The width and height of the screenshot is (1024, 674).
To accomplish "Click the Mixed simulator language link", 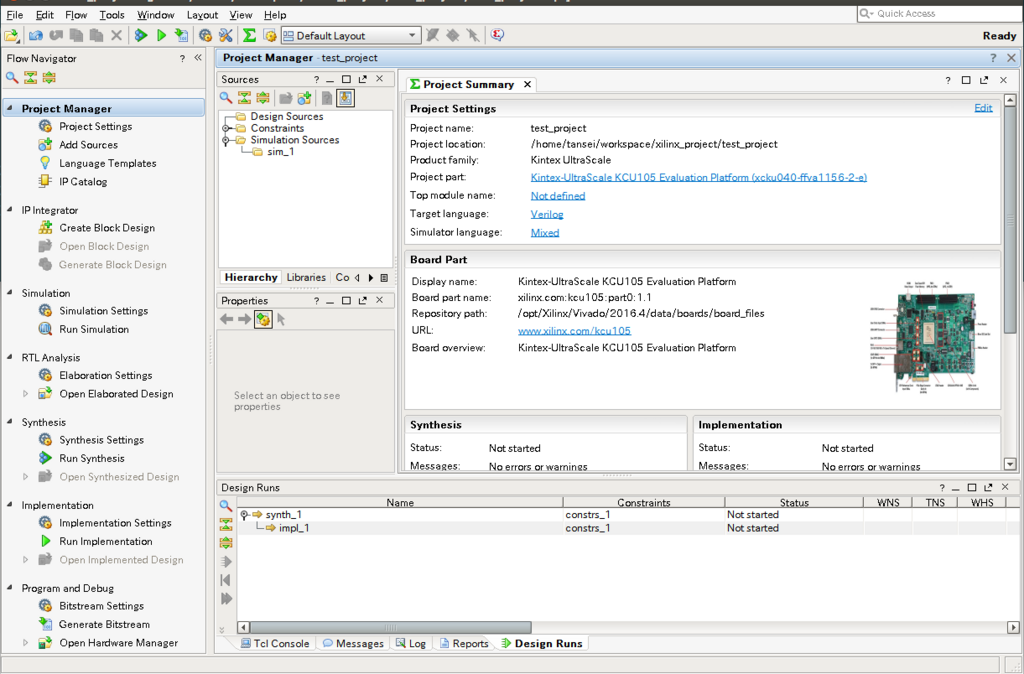I will (545, 232).
